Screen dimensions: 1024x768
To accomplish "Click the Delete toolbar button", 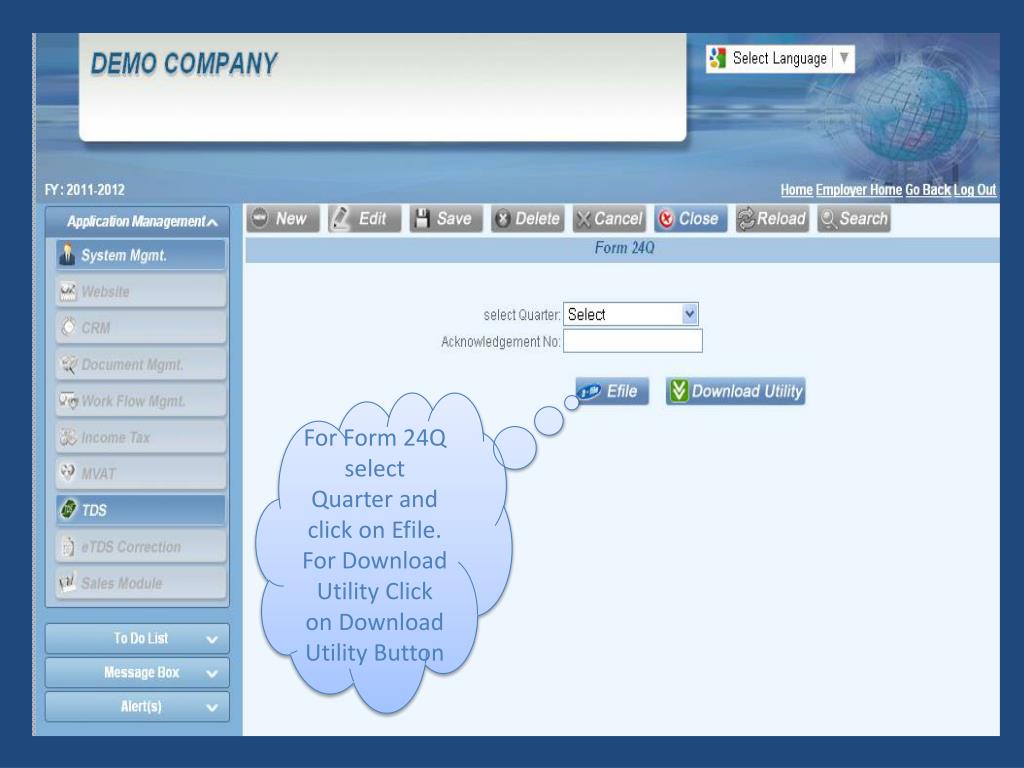I will [527, 219].
